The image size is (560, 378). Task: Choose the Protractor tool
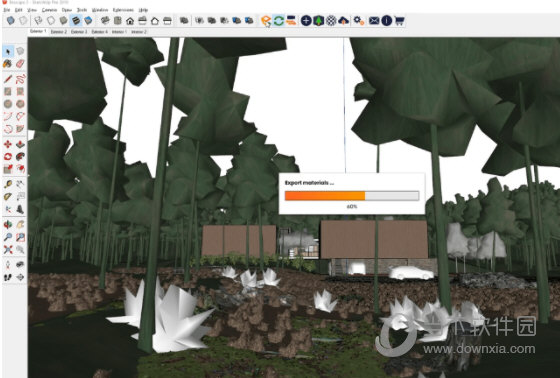(x=8, y=197)
